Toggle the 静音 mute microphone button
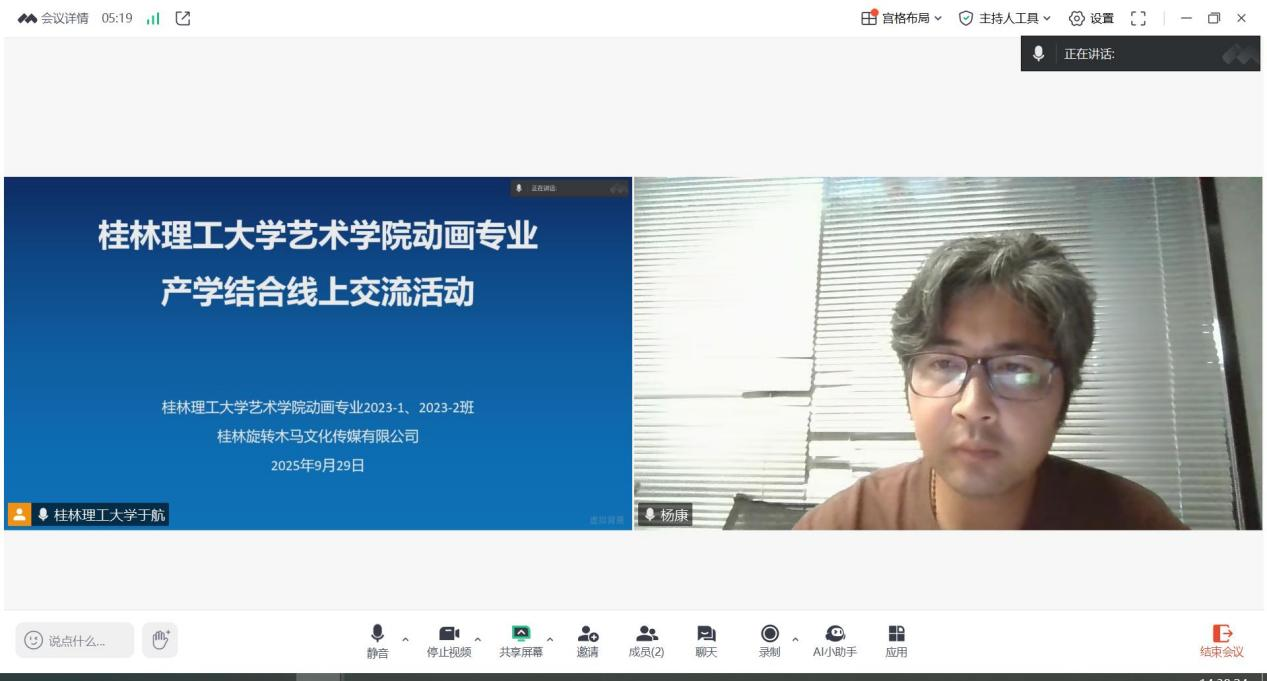 tap(377, 638)
